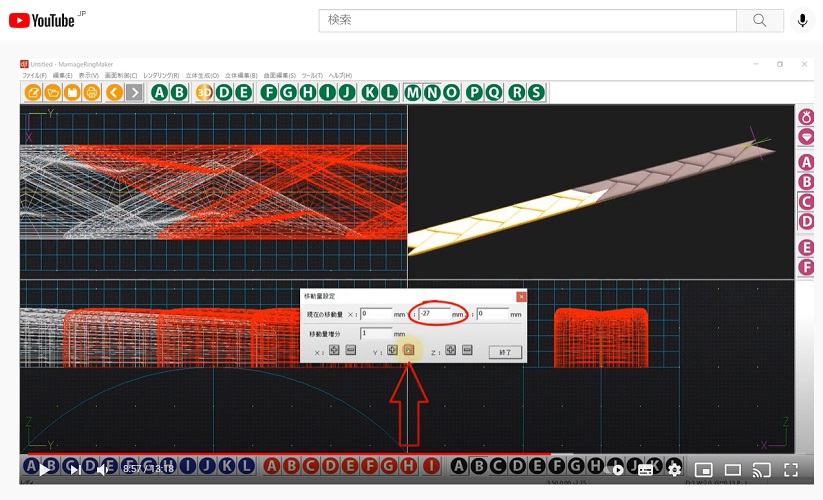Click the 終了 button in the dialog

click(505, 352)
